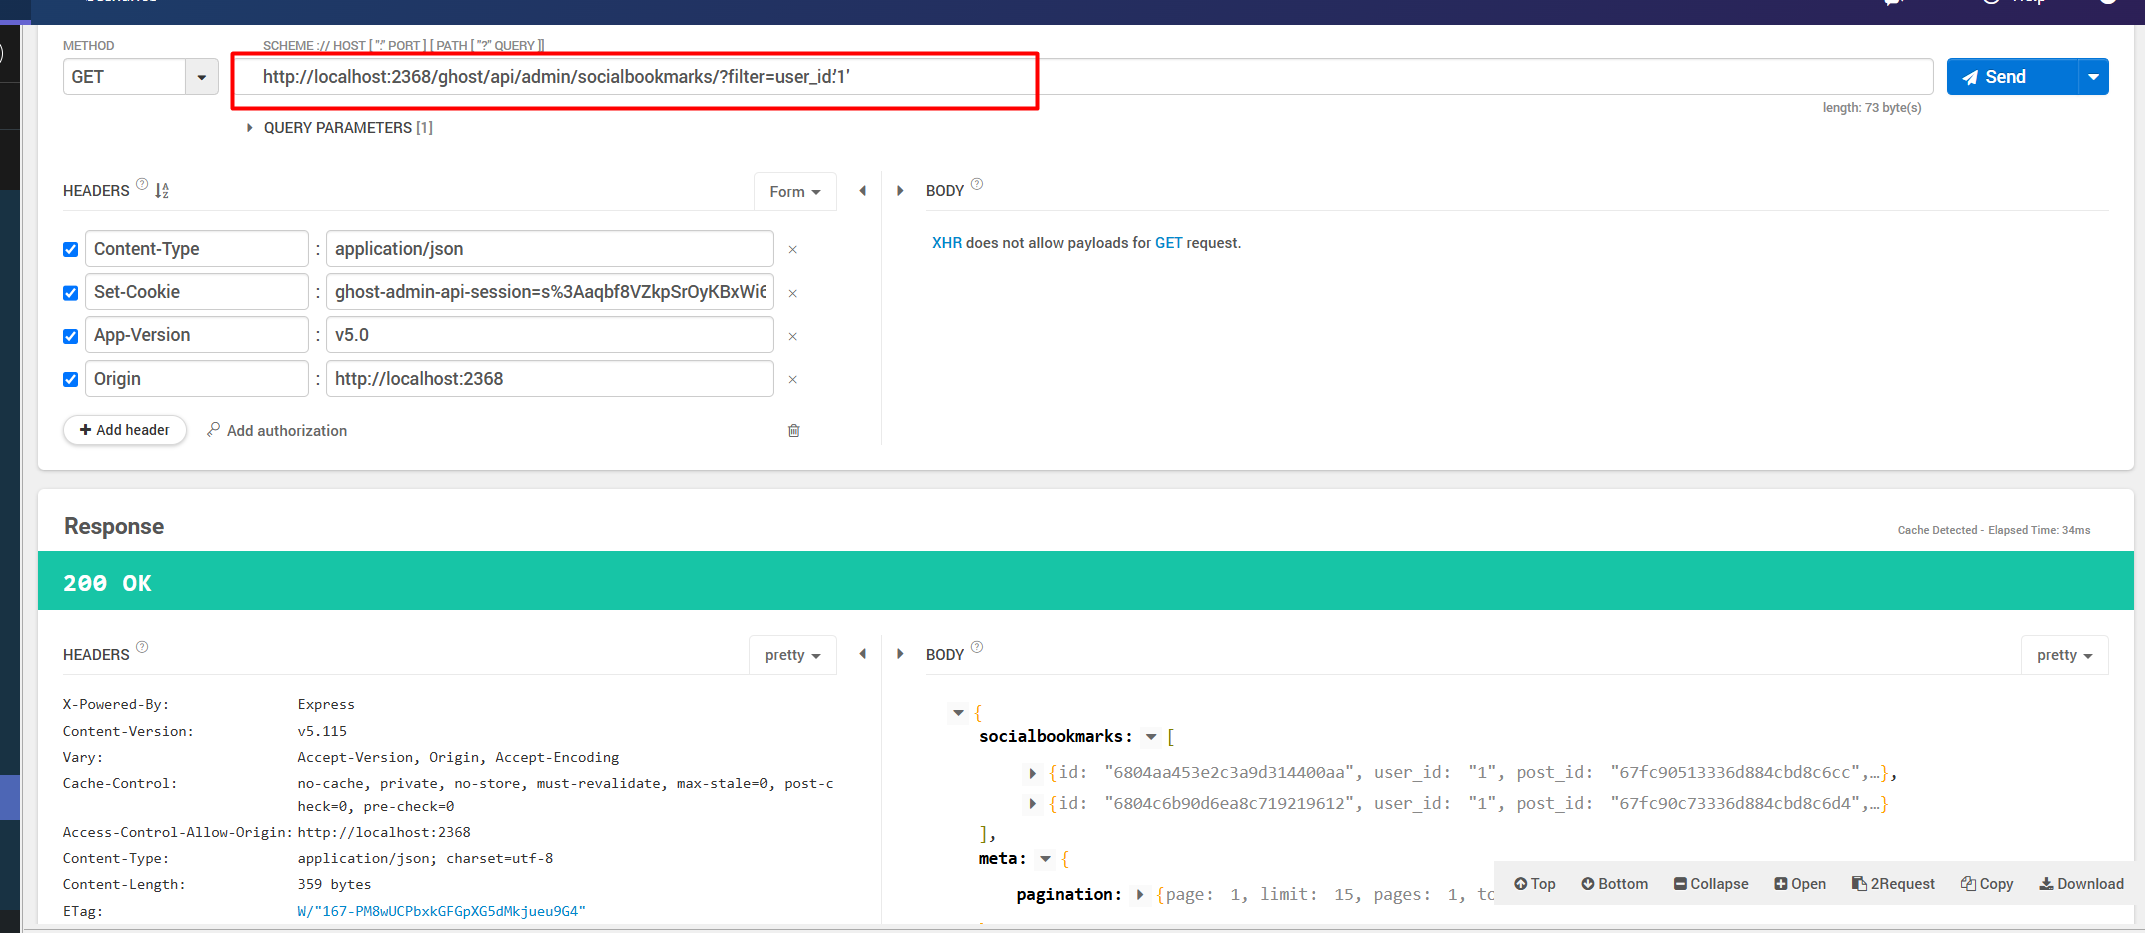Click the sort headers alphabetically icon

[162, 190]
